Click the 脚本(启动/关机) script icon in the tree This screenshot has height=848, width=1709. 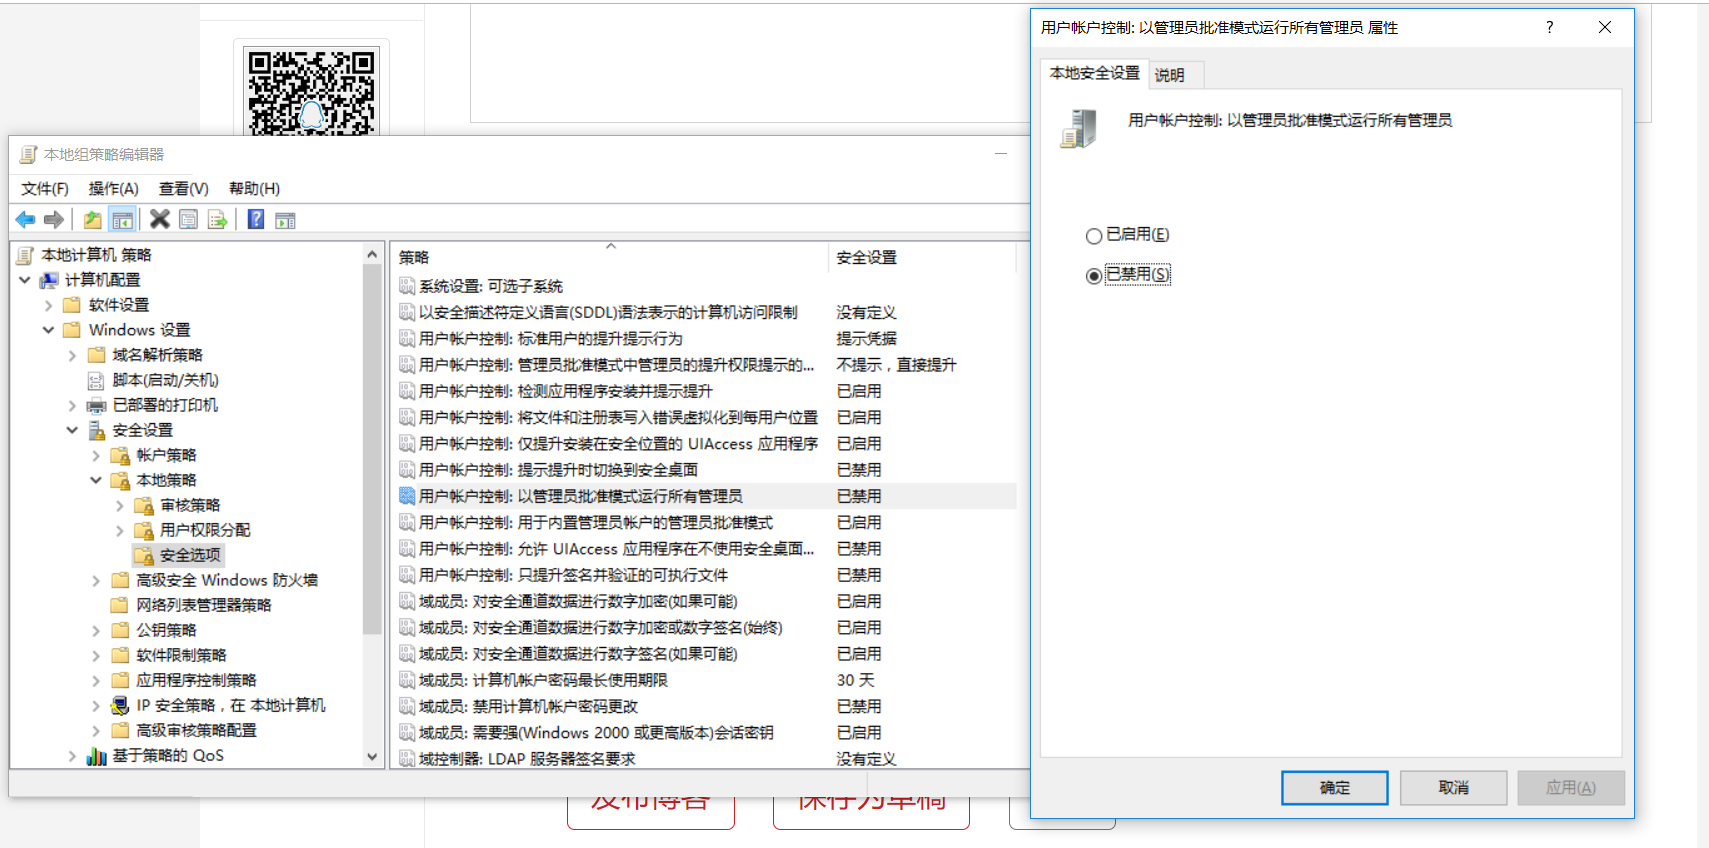pyautogui.click(x=96, y=380)
